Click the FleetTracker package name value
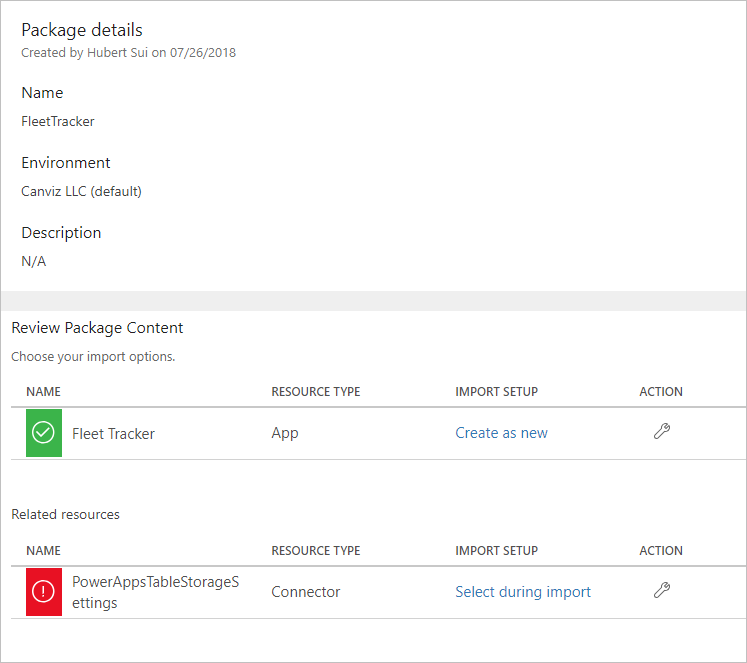Viewport: 747px width, 663px height. tap(58, 121)
